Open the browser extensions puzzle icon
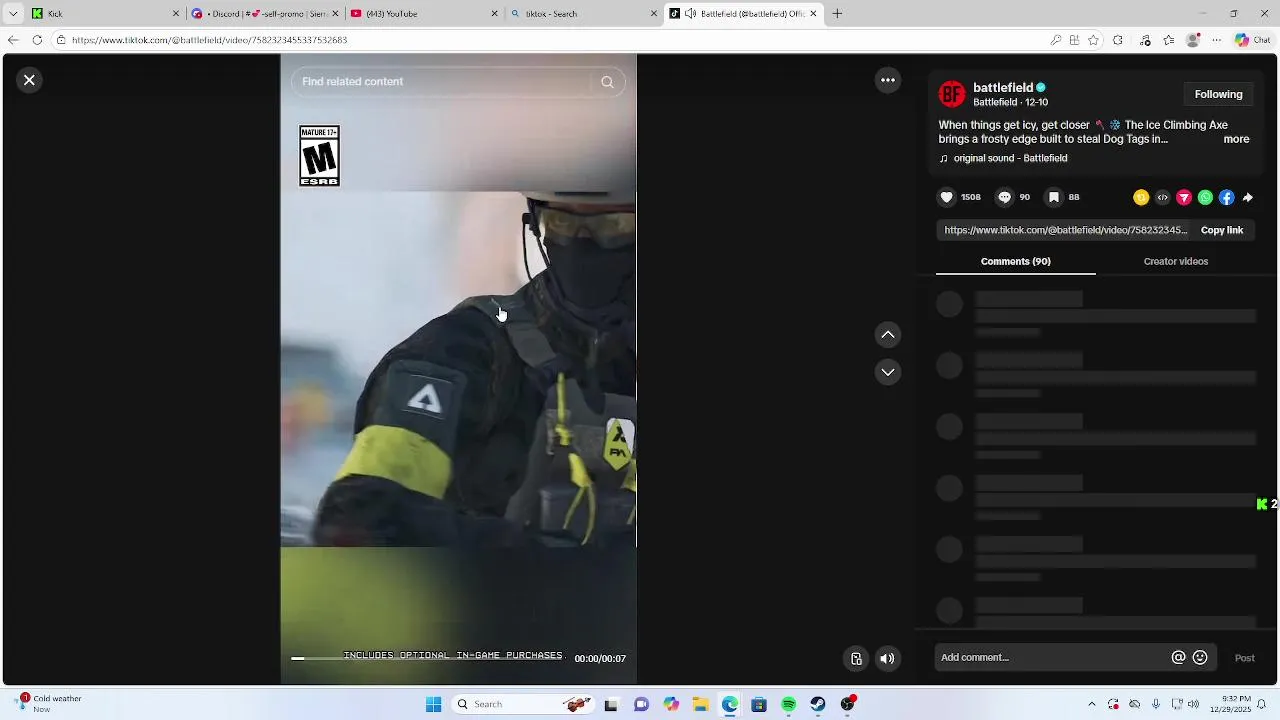Viewport: 1280px width, 720px height. click(1118, 40)
